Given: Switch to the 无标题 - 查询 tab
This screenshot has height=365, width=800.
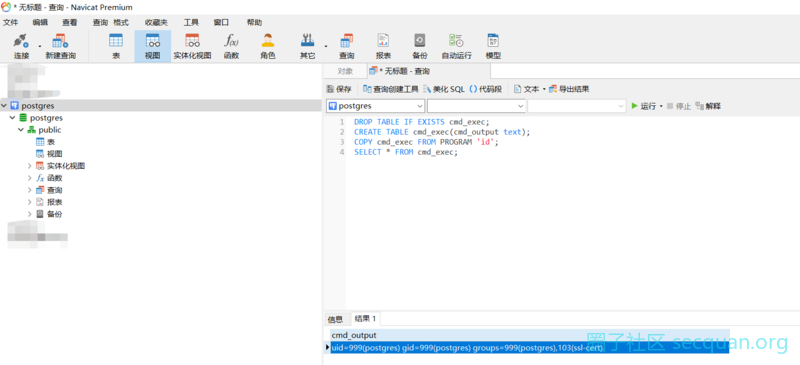Looking at the screenshot, I should pyautogui.click(x=428, y=71).
